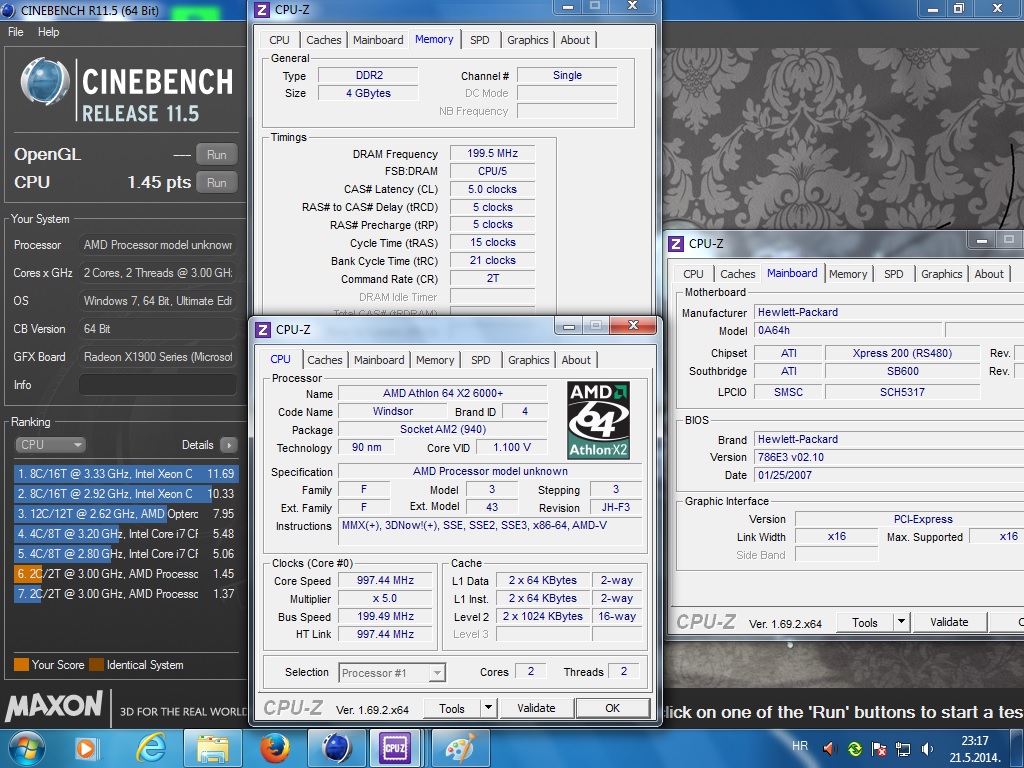1024x768 pixels.
Task: Click Z icon in CPU-Z Mainboard window title
Action: tap(675, 244)
